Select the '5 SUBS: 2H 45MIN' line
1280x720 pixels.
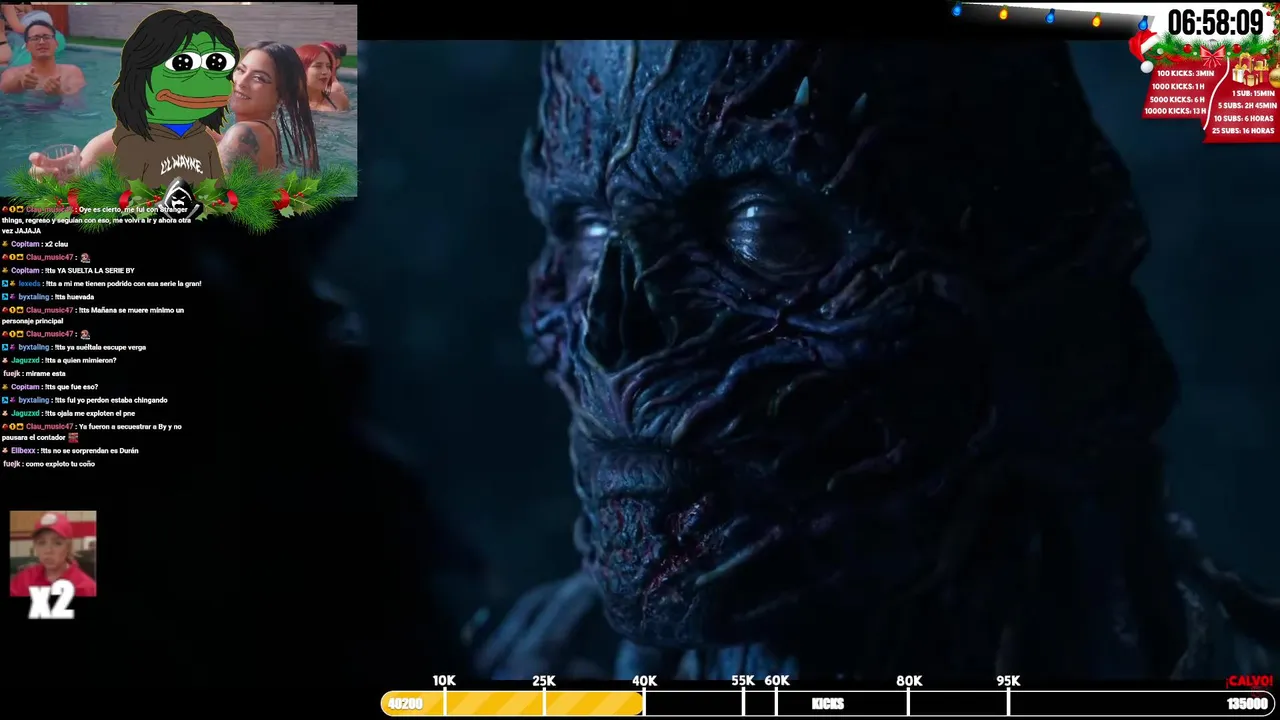pyautogui.click(x=1246, y=105)
